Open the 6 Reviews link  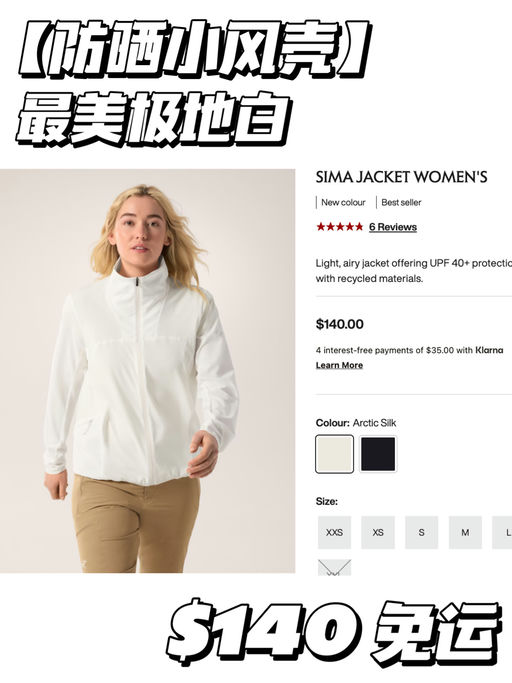coord(393,227)
